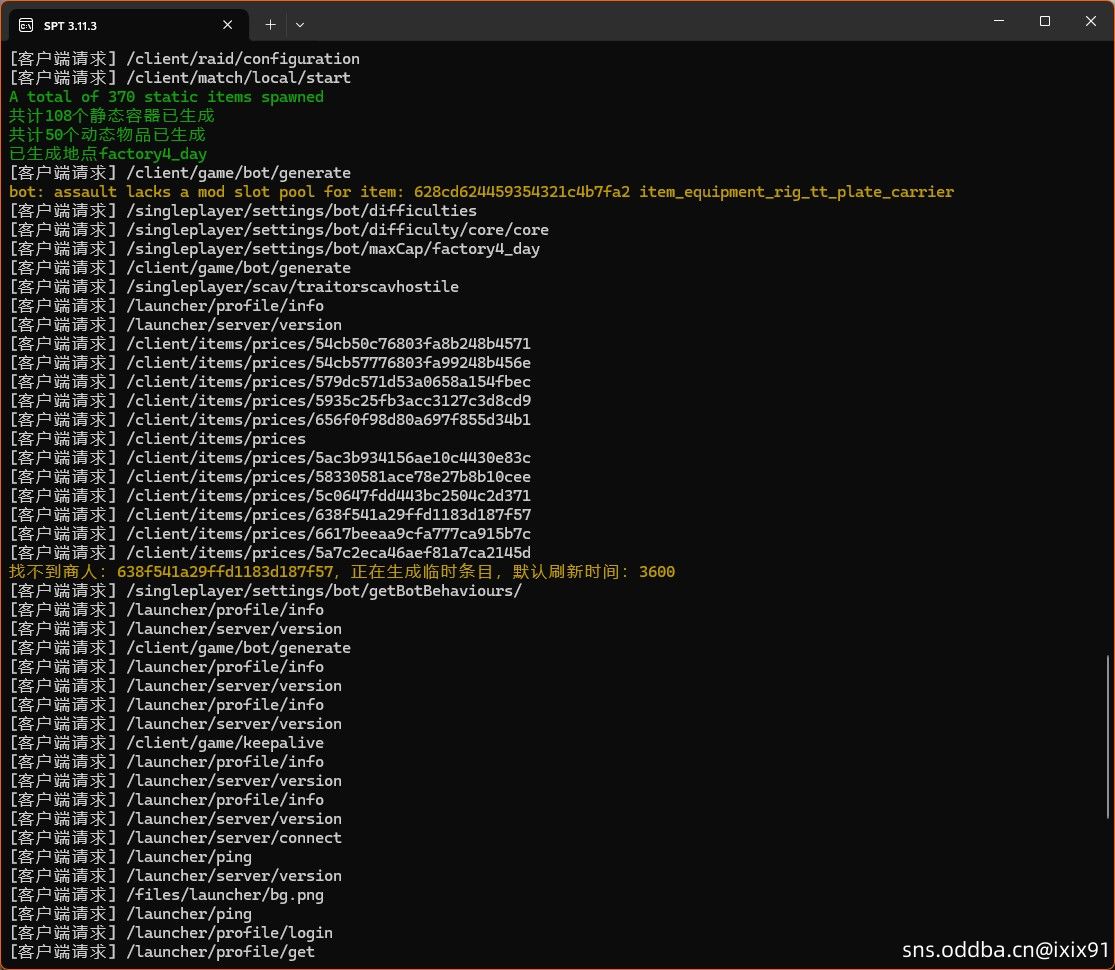This screenshot has height=970, width=1115.
Task: Click prices request ending 5935c25fb3acc3127c3d8cd9
Action: (270, 401)
